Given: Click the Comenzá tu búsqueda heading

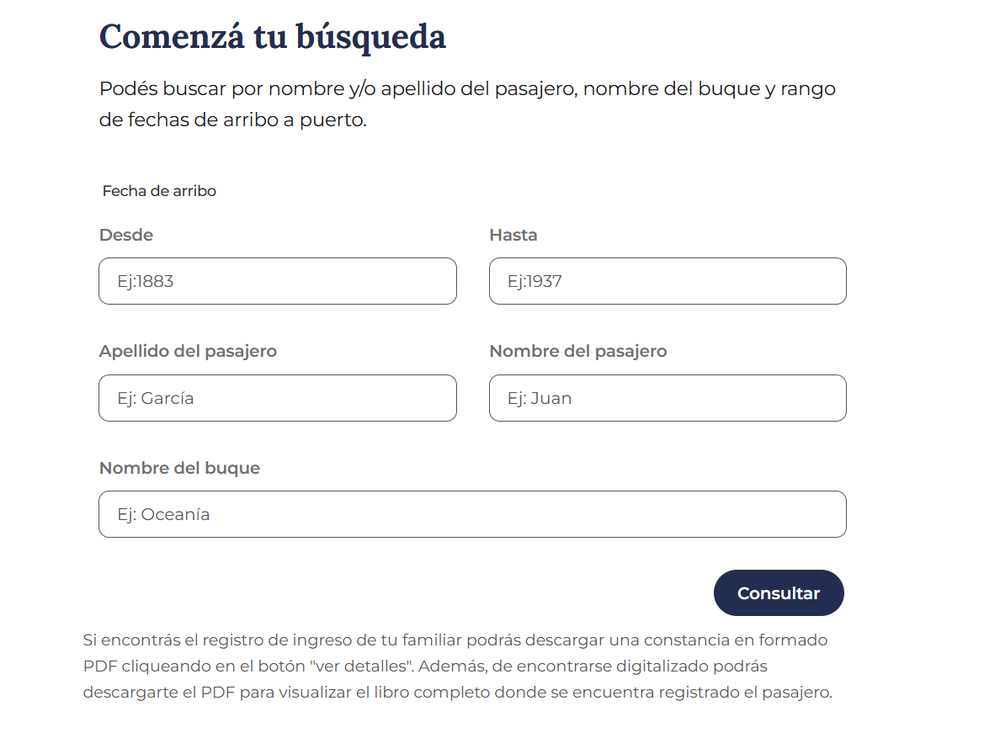Looking at the screenshot, I should [272, 36].
